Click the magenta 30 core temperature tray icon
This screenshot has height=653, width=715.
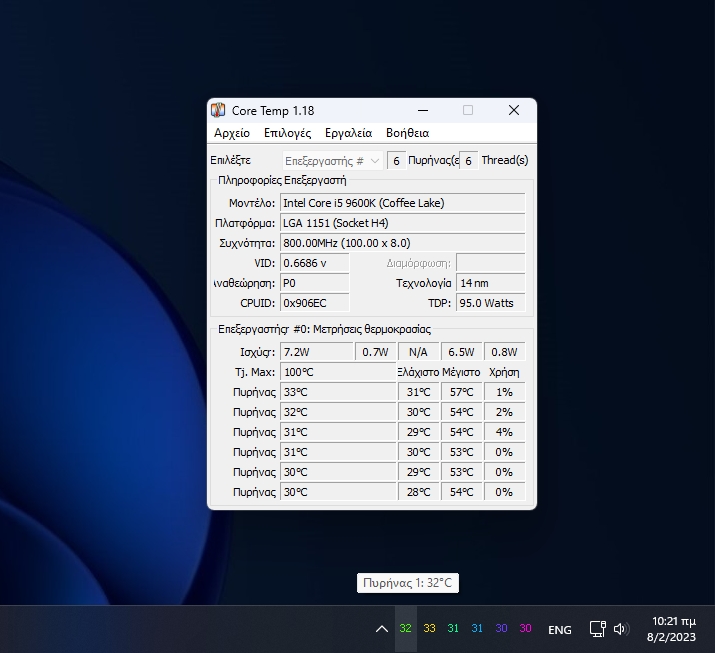click(526, 629)
